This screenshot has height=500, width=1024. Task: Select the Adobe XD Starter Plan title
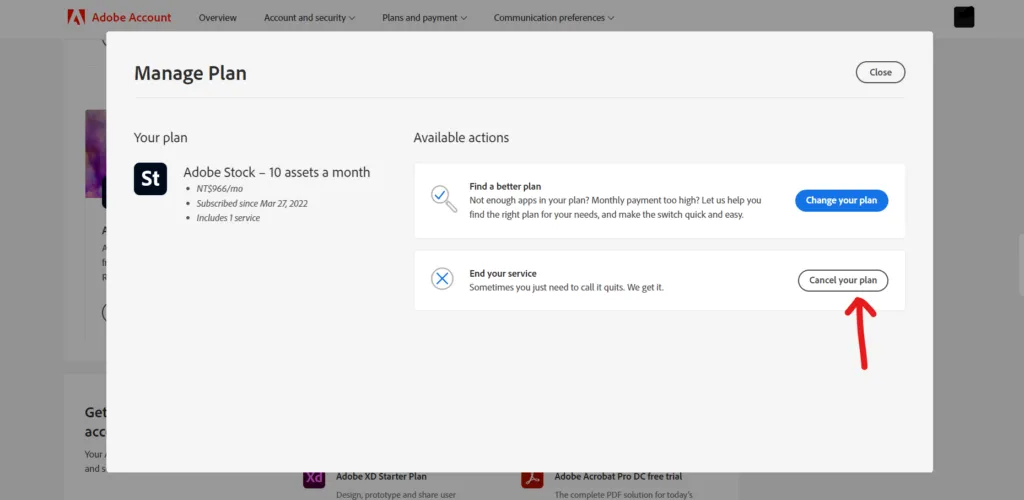[x=381, y=477]
